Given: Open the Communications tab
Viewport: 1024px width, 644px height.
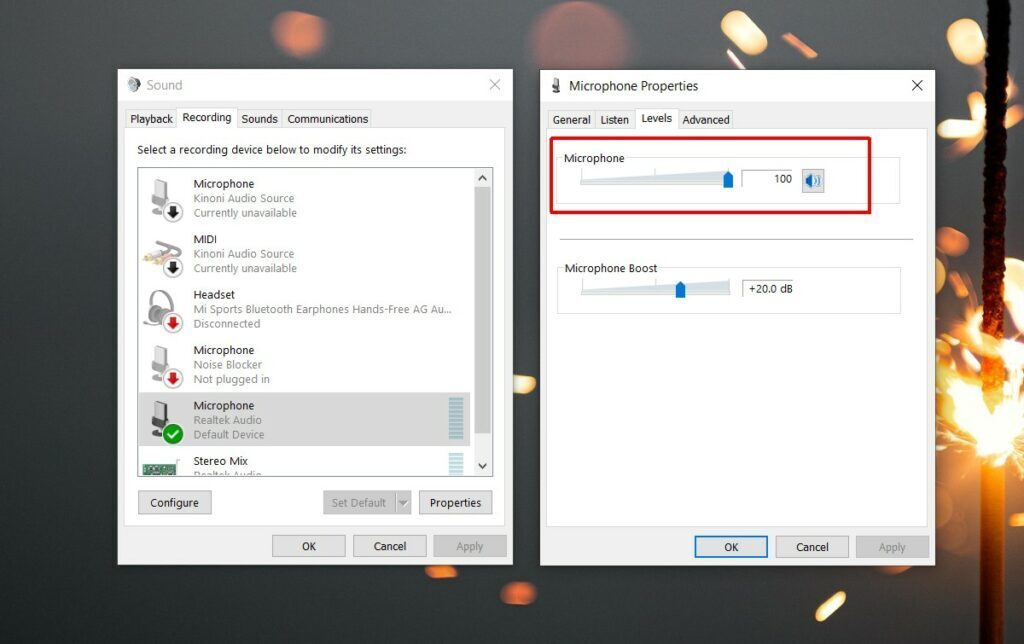Looking at the screenshot, I should (x=327, y=118).
